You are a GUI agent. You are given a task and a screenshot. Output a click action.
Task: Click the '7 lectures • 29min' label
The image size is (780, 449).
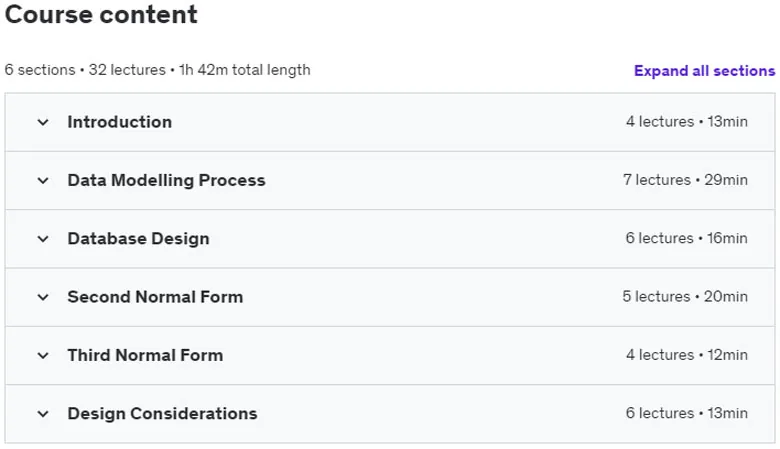[685, 180]
